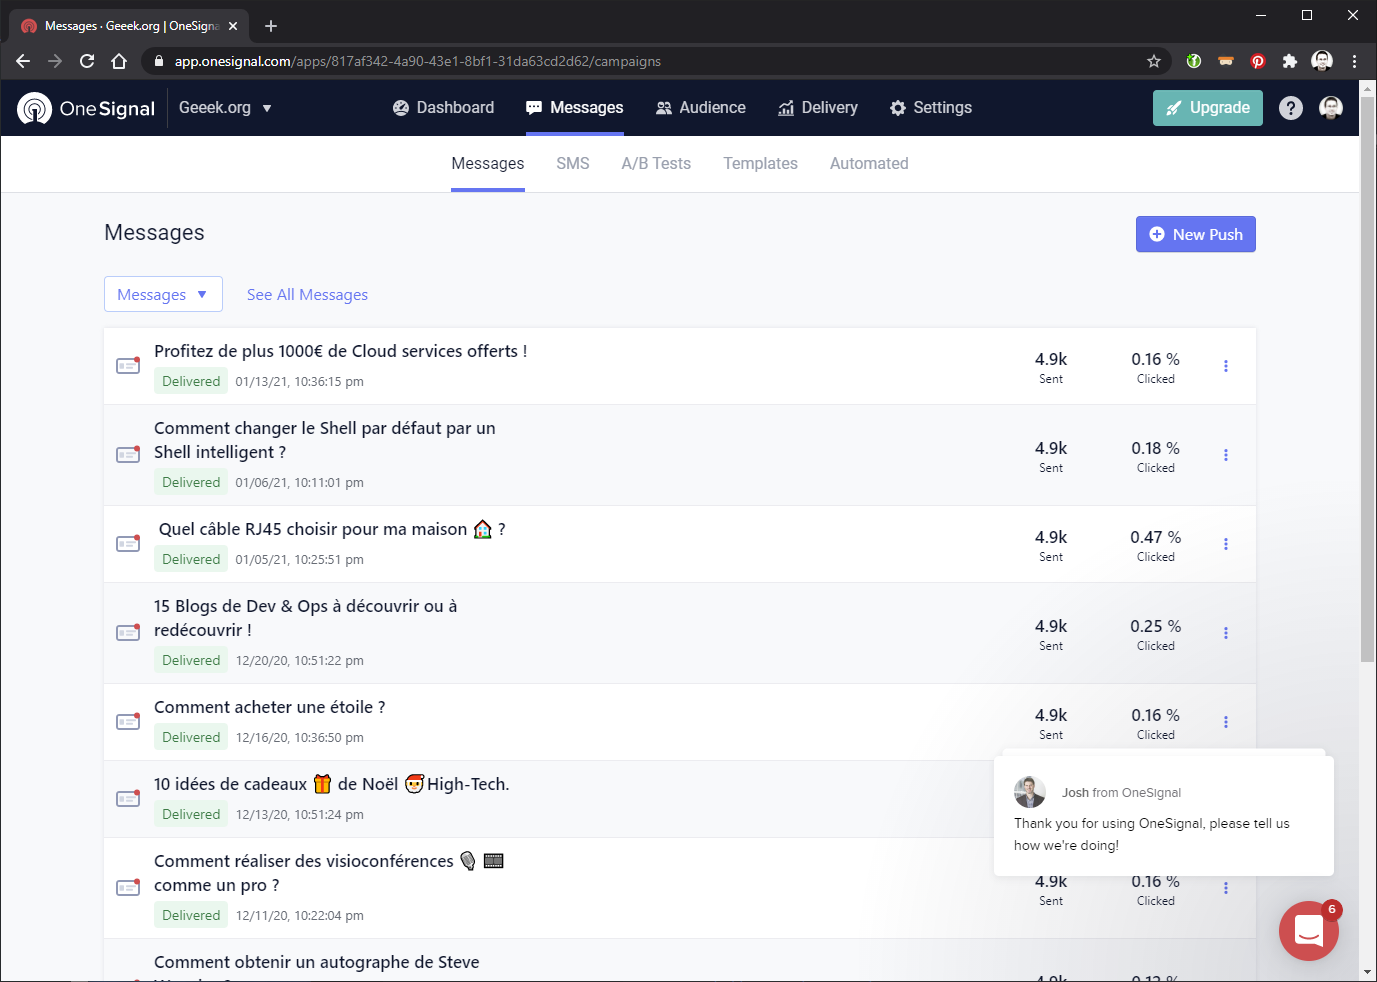The width and height of the screenshot is (1377, 982).
Task: Open message '10 idées de cadeaux de Noël High-Tech'
Action: tap(332, 784)
